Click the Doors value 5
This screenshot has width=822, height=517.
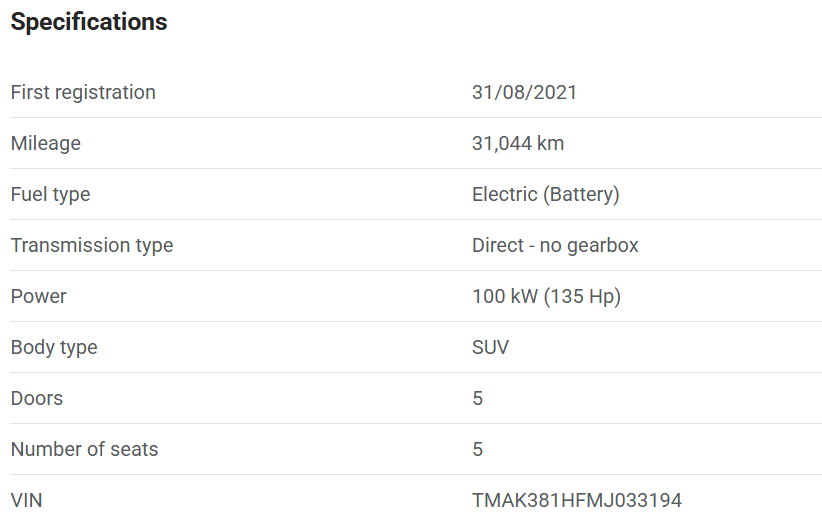tap(478, 398)
